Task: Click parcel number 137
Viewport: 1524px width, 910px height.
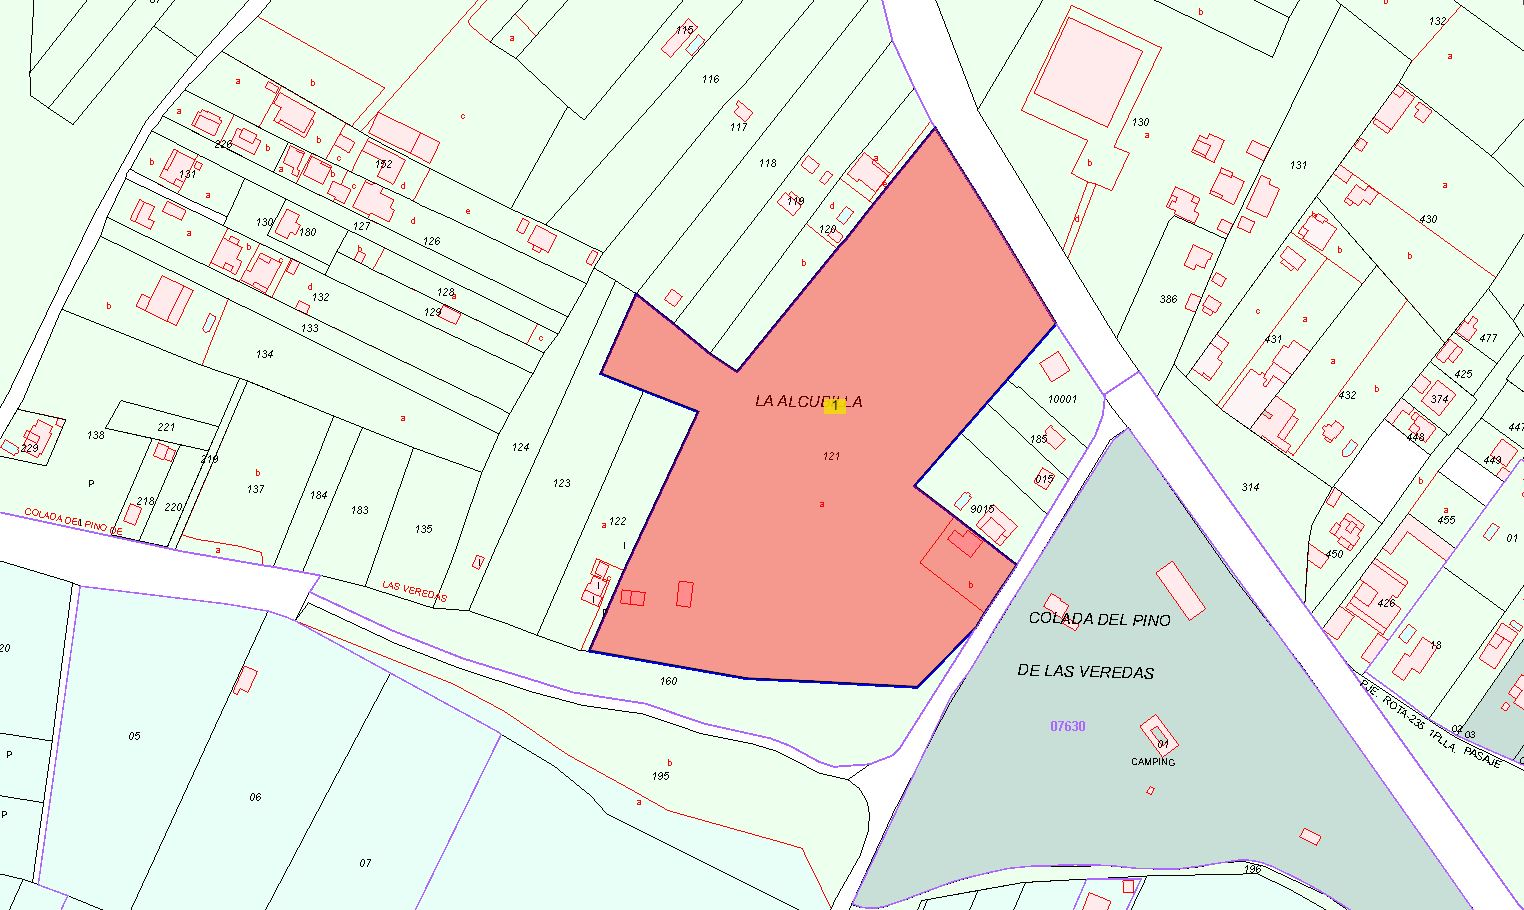Action: point(256,489)
